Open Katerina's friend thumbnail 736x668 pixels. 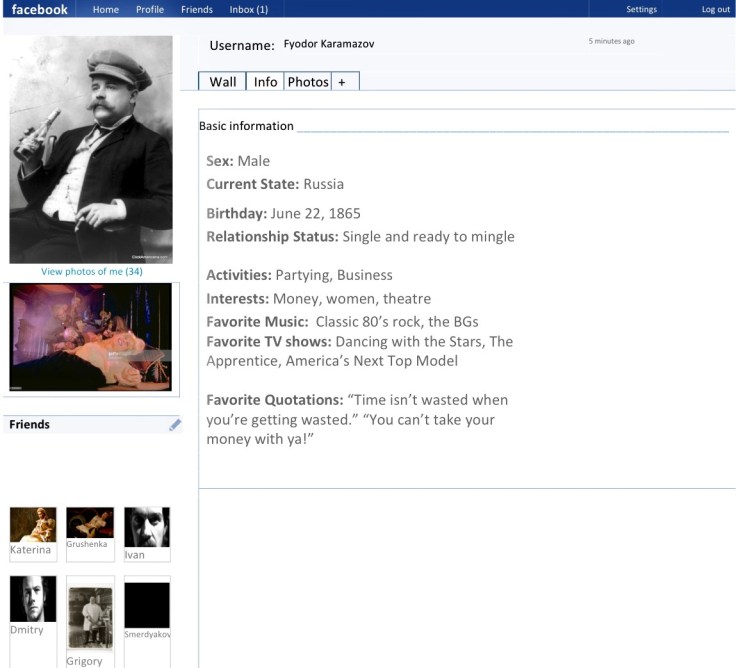33,524
